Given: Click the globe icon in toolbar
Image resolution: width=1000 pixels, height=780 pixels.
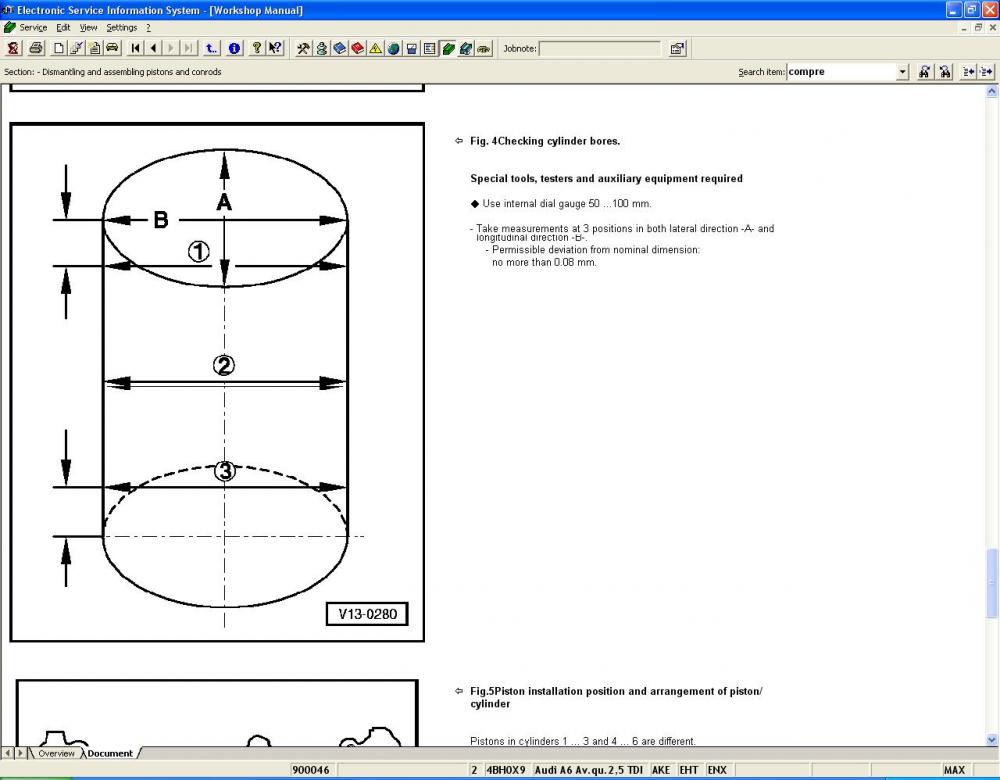Looking at the screenshot, I should 393,48.
